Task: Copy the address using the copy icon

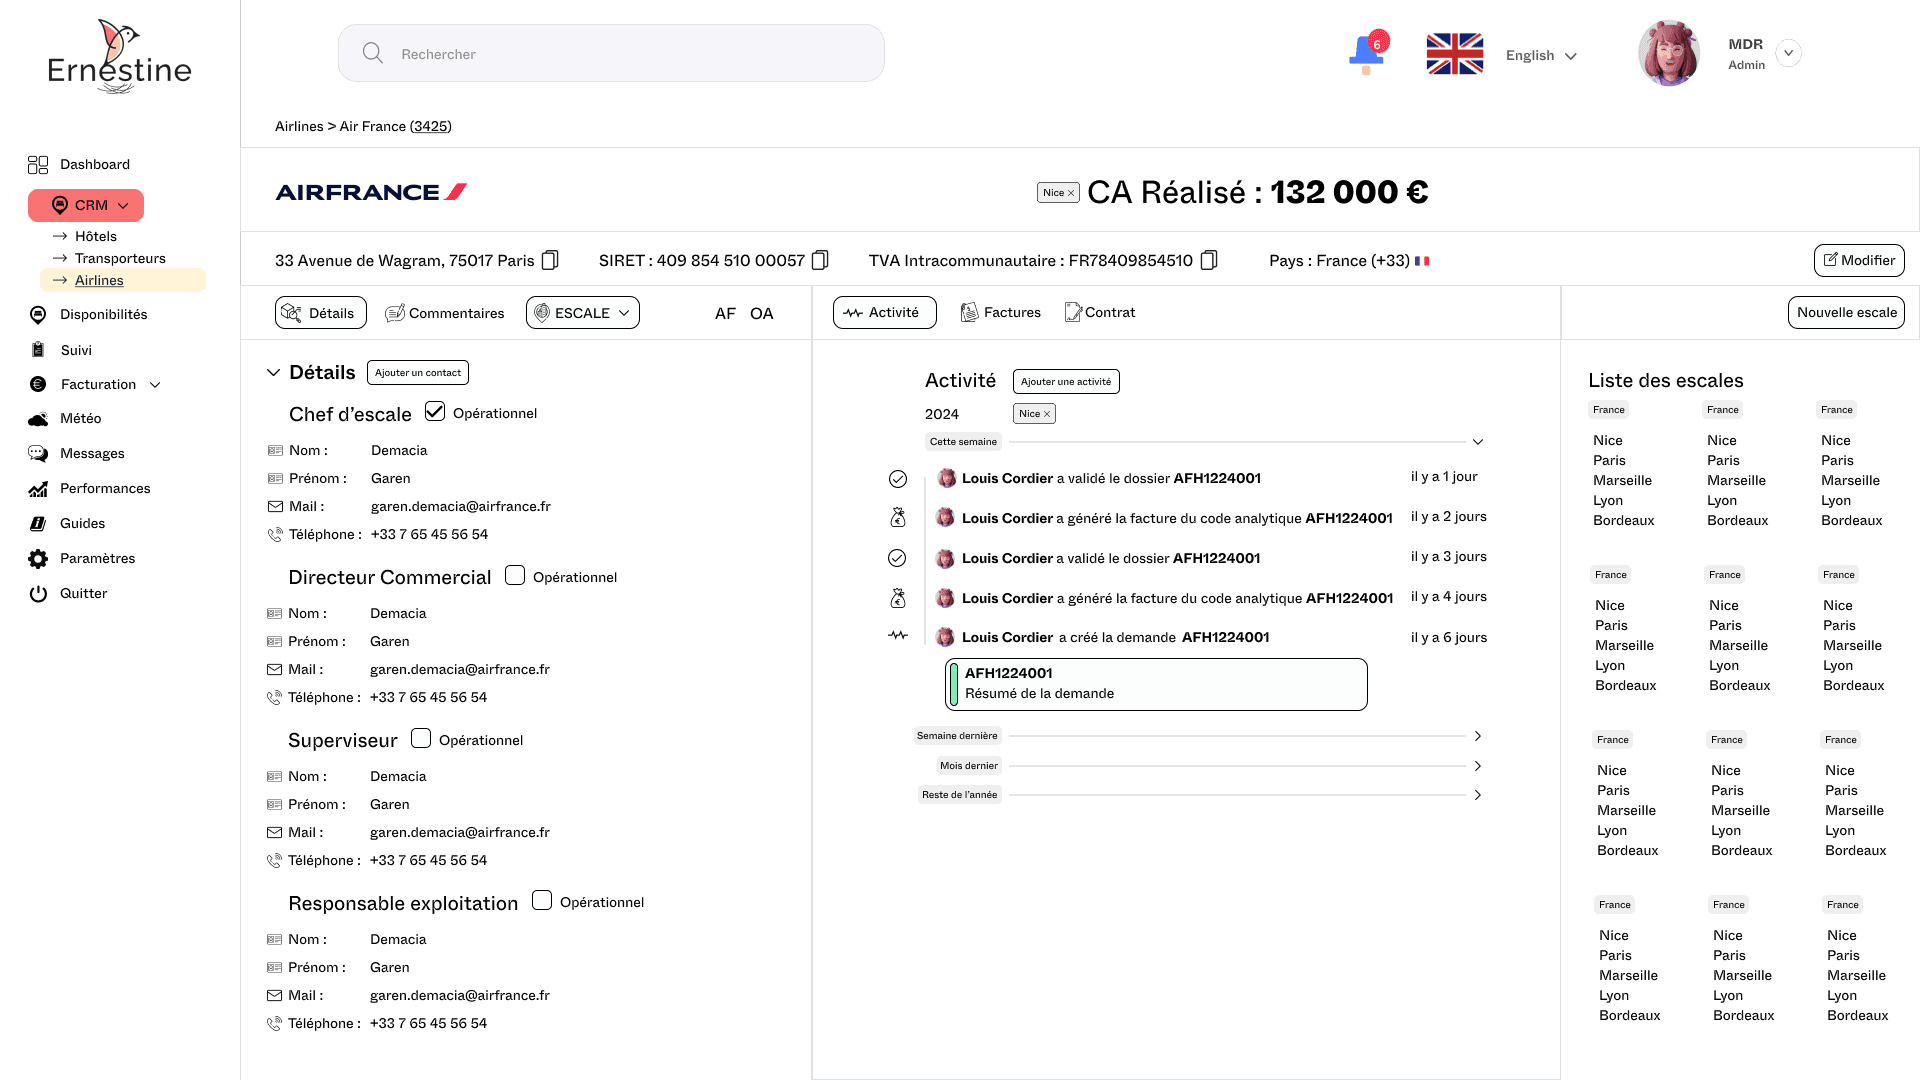Action: click(x=550, y=260)
